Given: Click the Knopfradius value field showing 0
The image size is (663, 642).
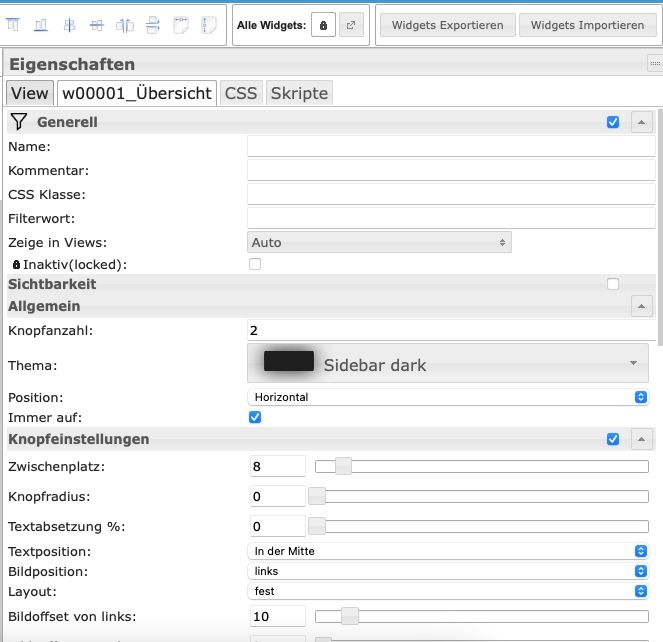Looking at the screenshot, I should coord(277,496).
